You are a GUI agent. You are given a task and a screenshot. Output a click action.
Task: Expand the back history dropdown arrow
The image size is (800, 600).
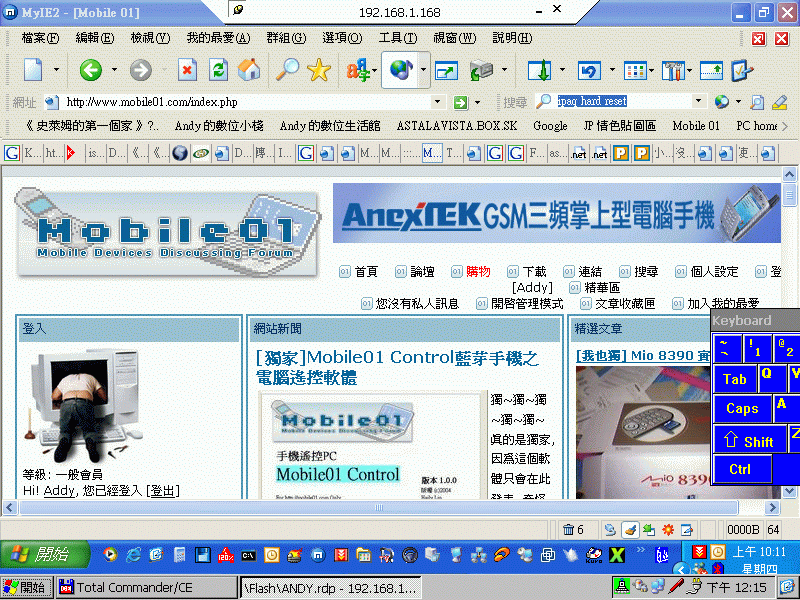(x=114, y=70)
